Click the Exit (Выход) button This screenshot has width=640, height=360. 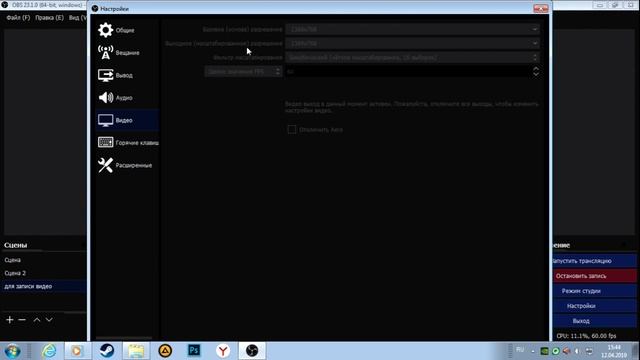pyautogui.click(x=594, y=321)
